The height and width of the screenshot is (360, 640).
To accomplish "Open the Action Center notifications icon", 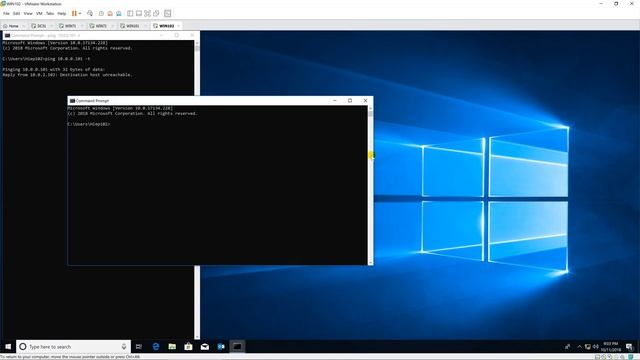I will [629, 347].
